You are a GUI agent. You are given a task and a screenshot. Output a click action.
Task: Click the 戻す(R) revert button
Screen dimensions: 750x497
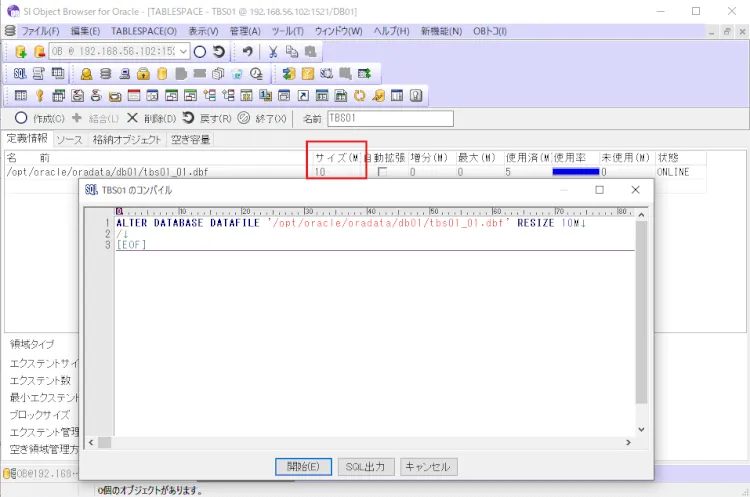click(x=207, y=118)
